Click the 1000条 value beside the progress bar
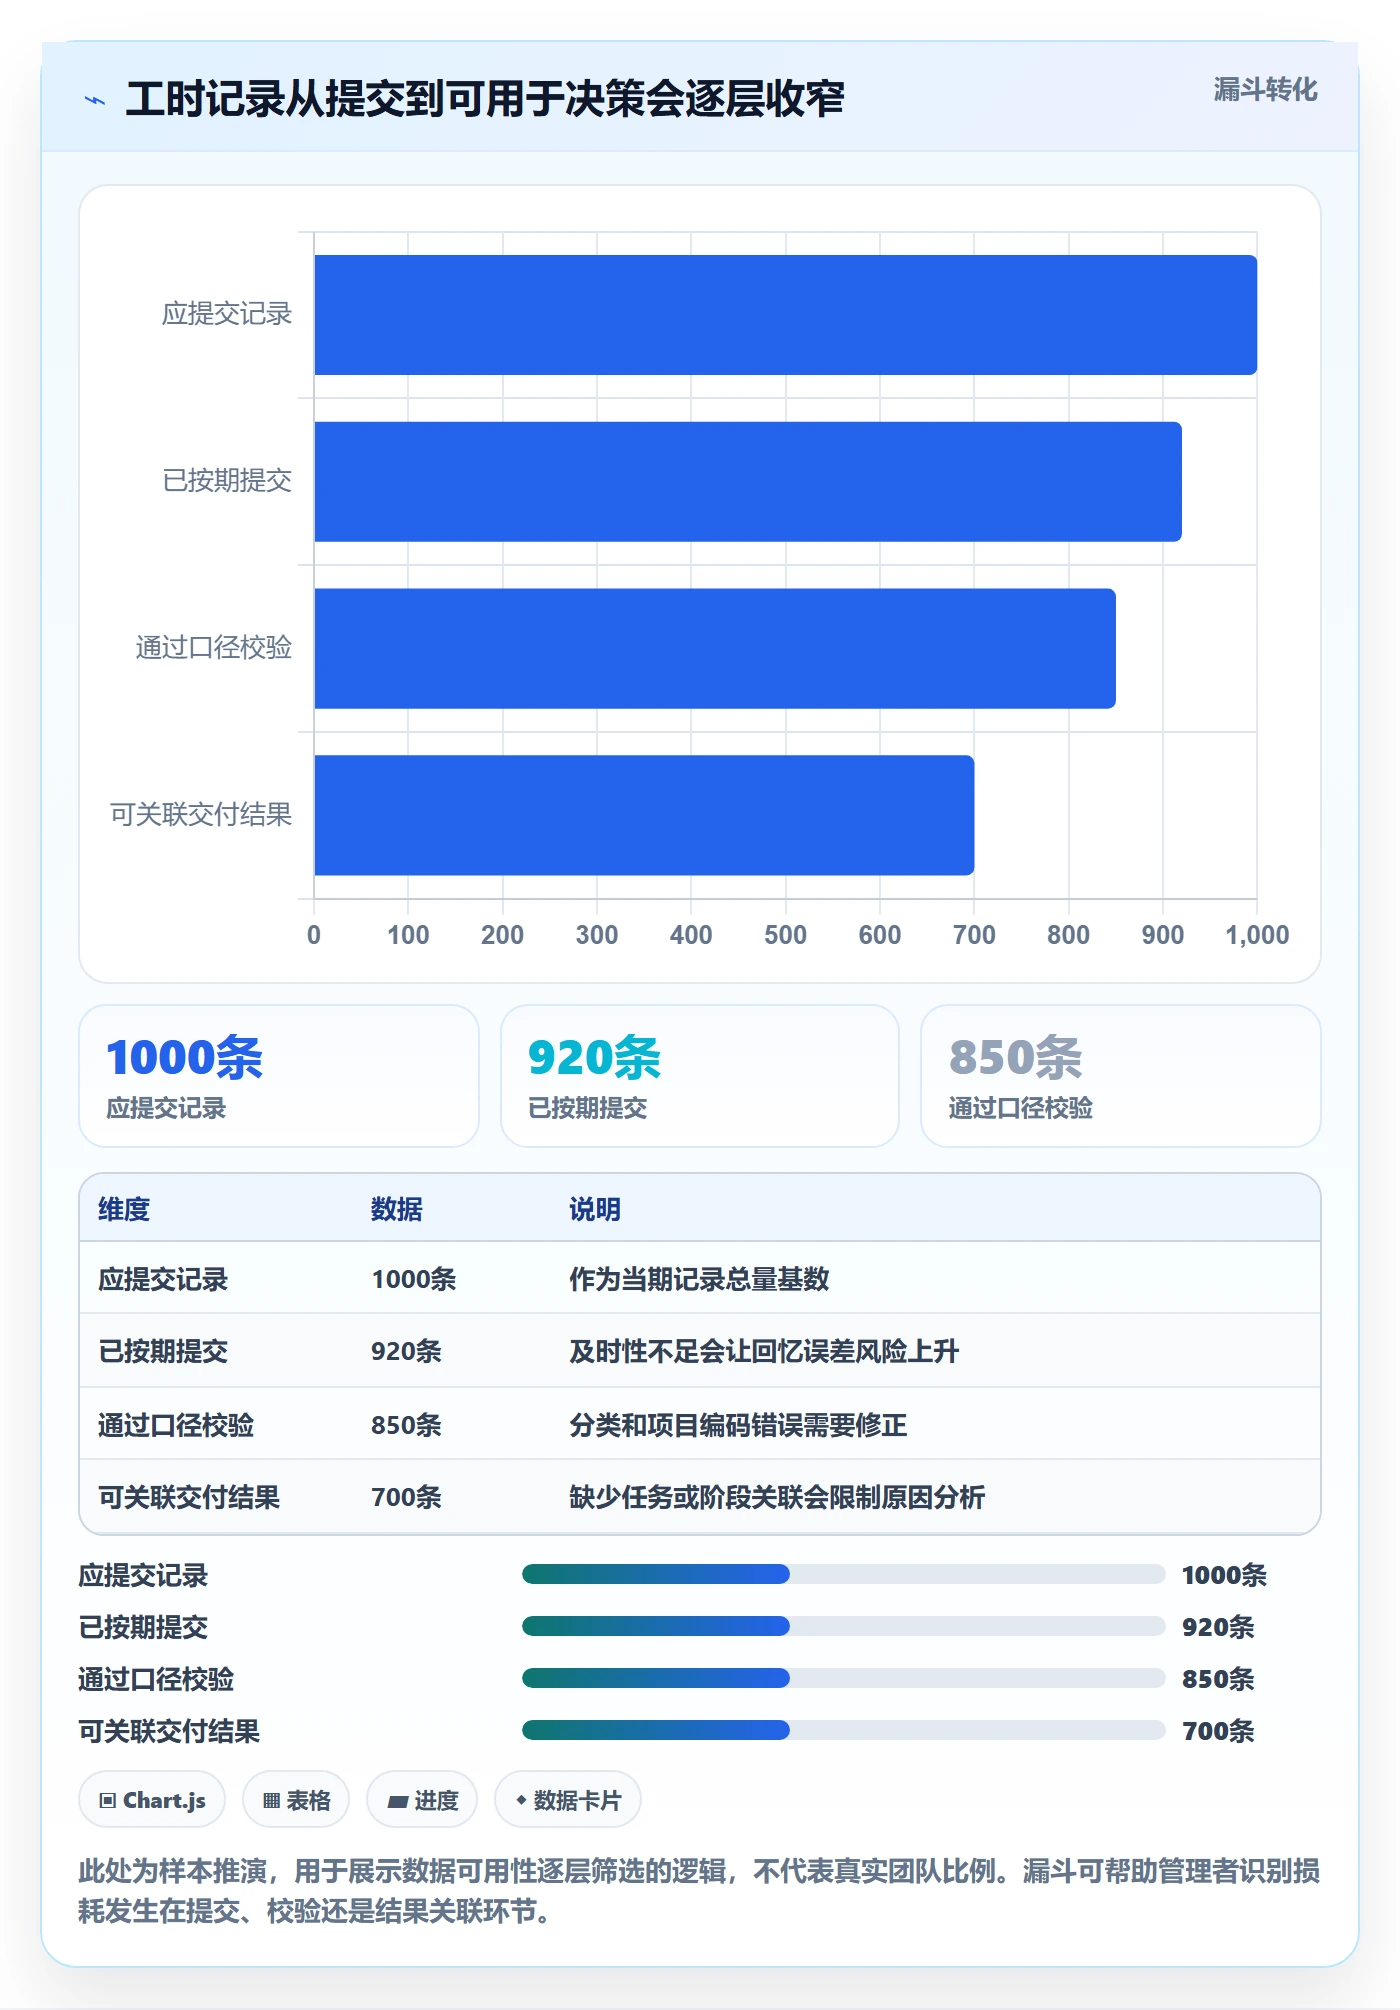This screenshot has height=2010, width=1400. click(x=1224, y=1575)
